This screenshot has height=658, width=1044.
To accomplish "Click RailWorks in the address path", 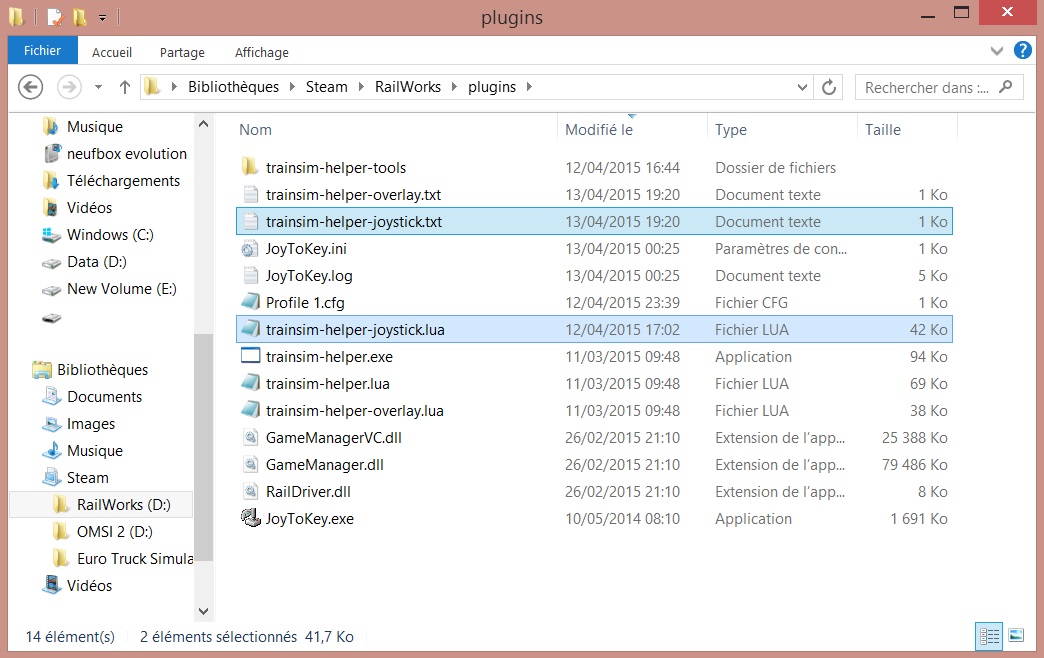I will (x=407, y=87).
